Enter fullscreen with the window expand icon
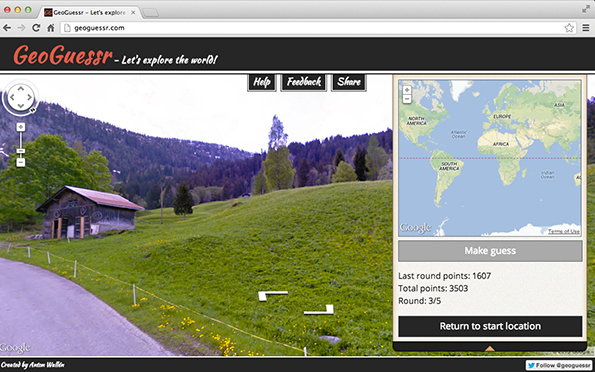 click(586, 9)
